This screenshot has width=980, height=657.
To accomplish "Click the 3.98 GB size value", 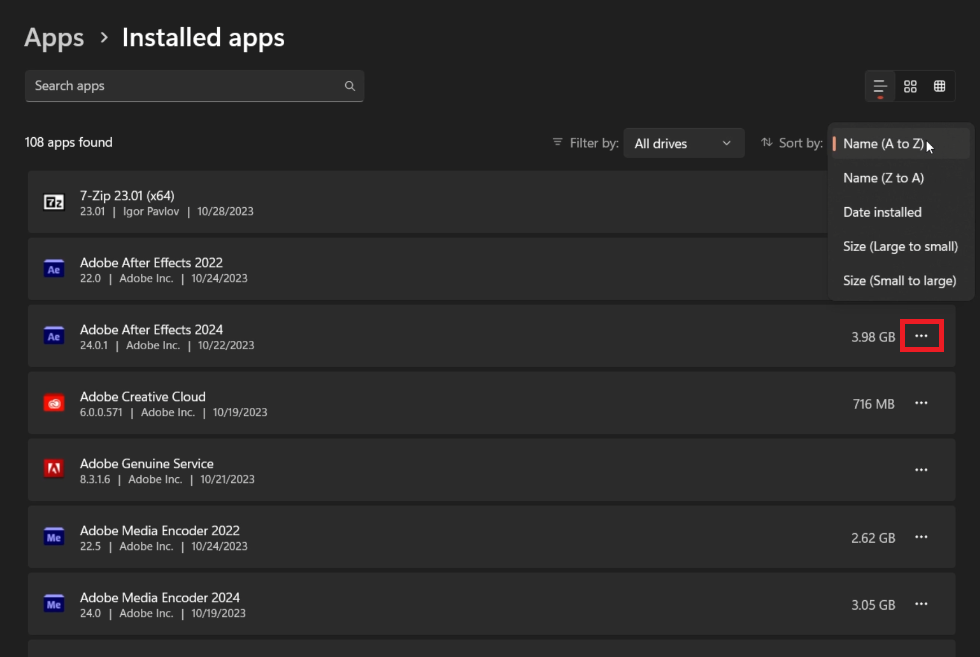I will coord(873,337).
